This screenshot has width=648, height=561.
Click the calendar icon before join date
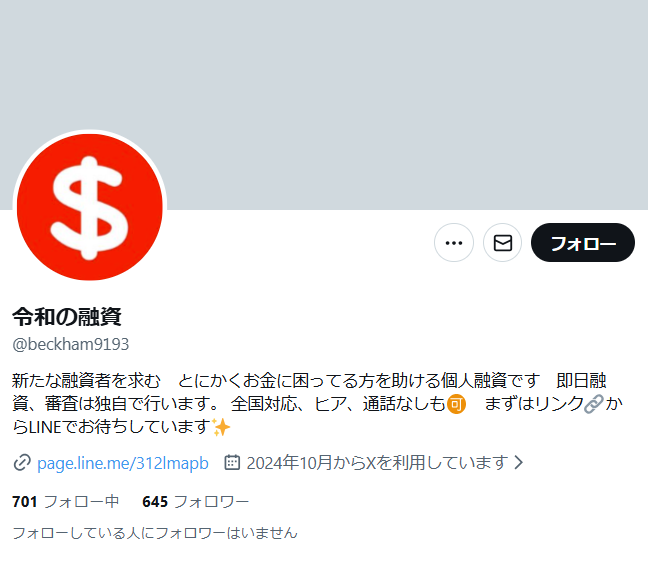tap(232, 462)
